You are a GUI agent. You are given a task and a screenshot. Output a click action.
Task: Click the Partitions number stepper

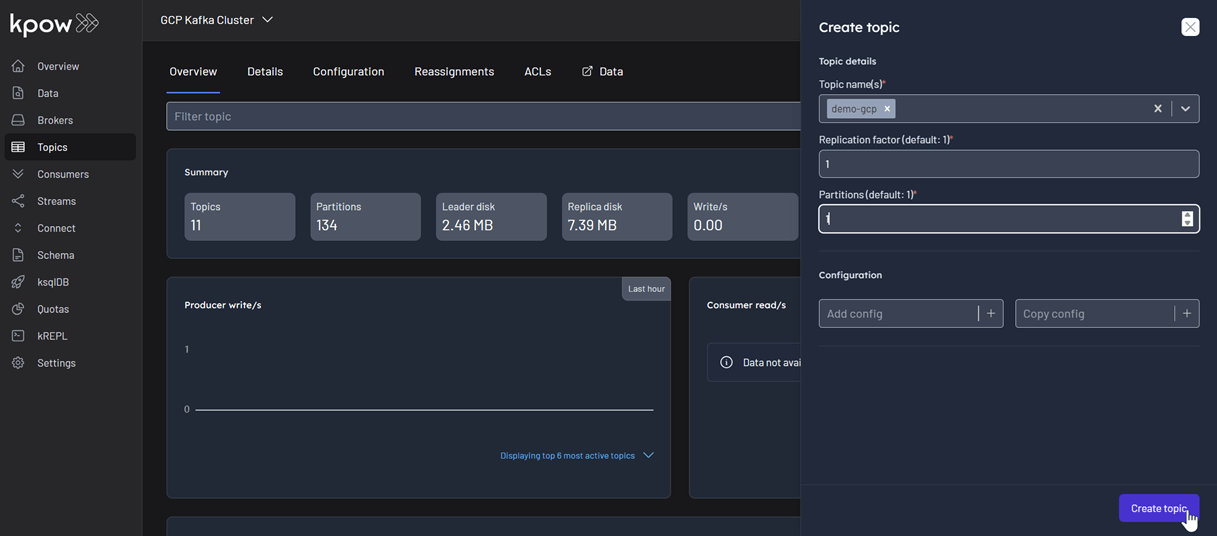tap(1187, 219)
